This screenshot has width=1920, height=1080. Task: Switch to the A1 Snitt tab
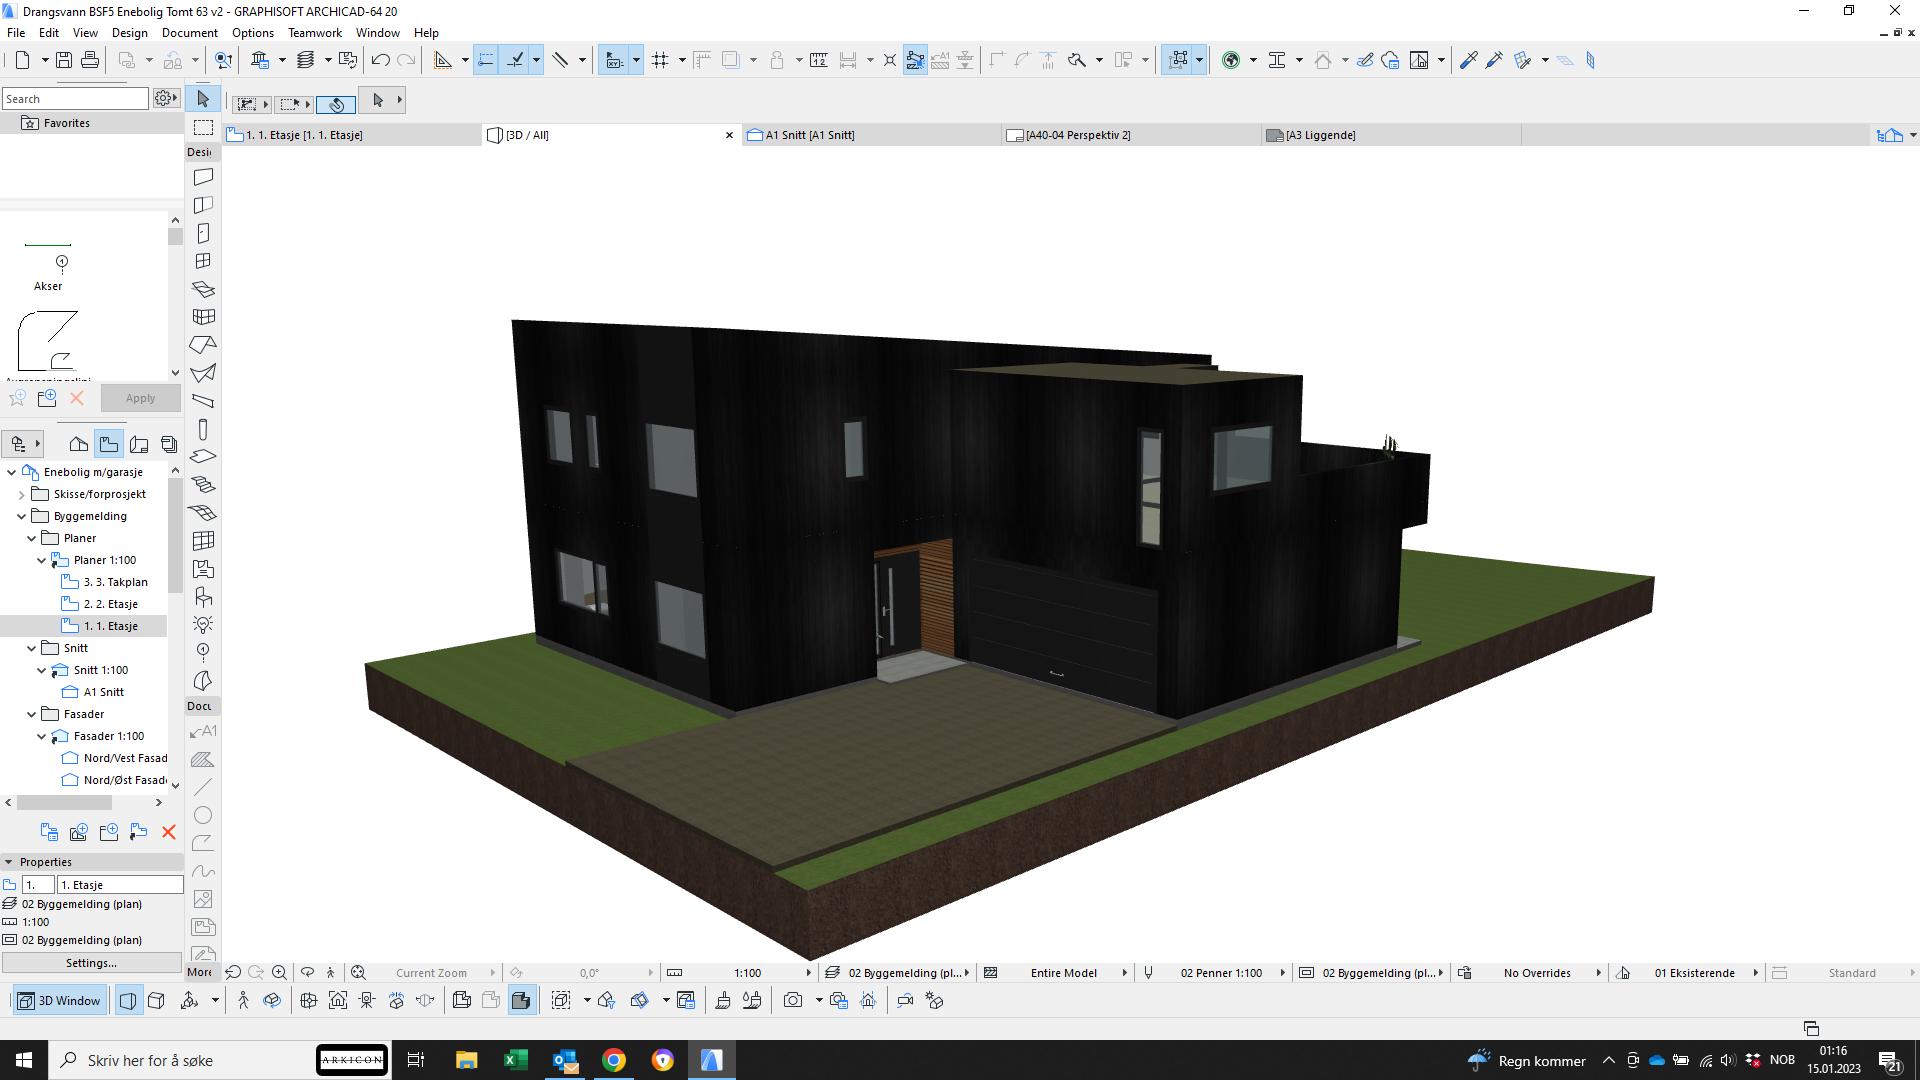pyautogui.click(x=810, y=135)
